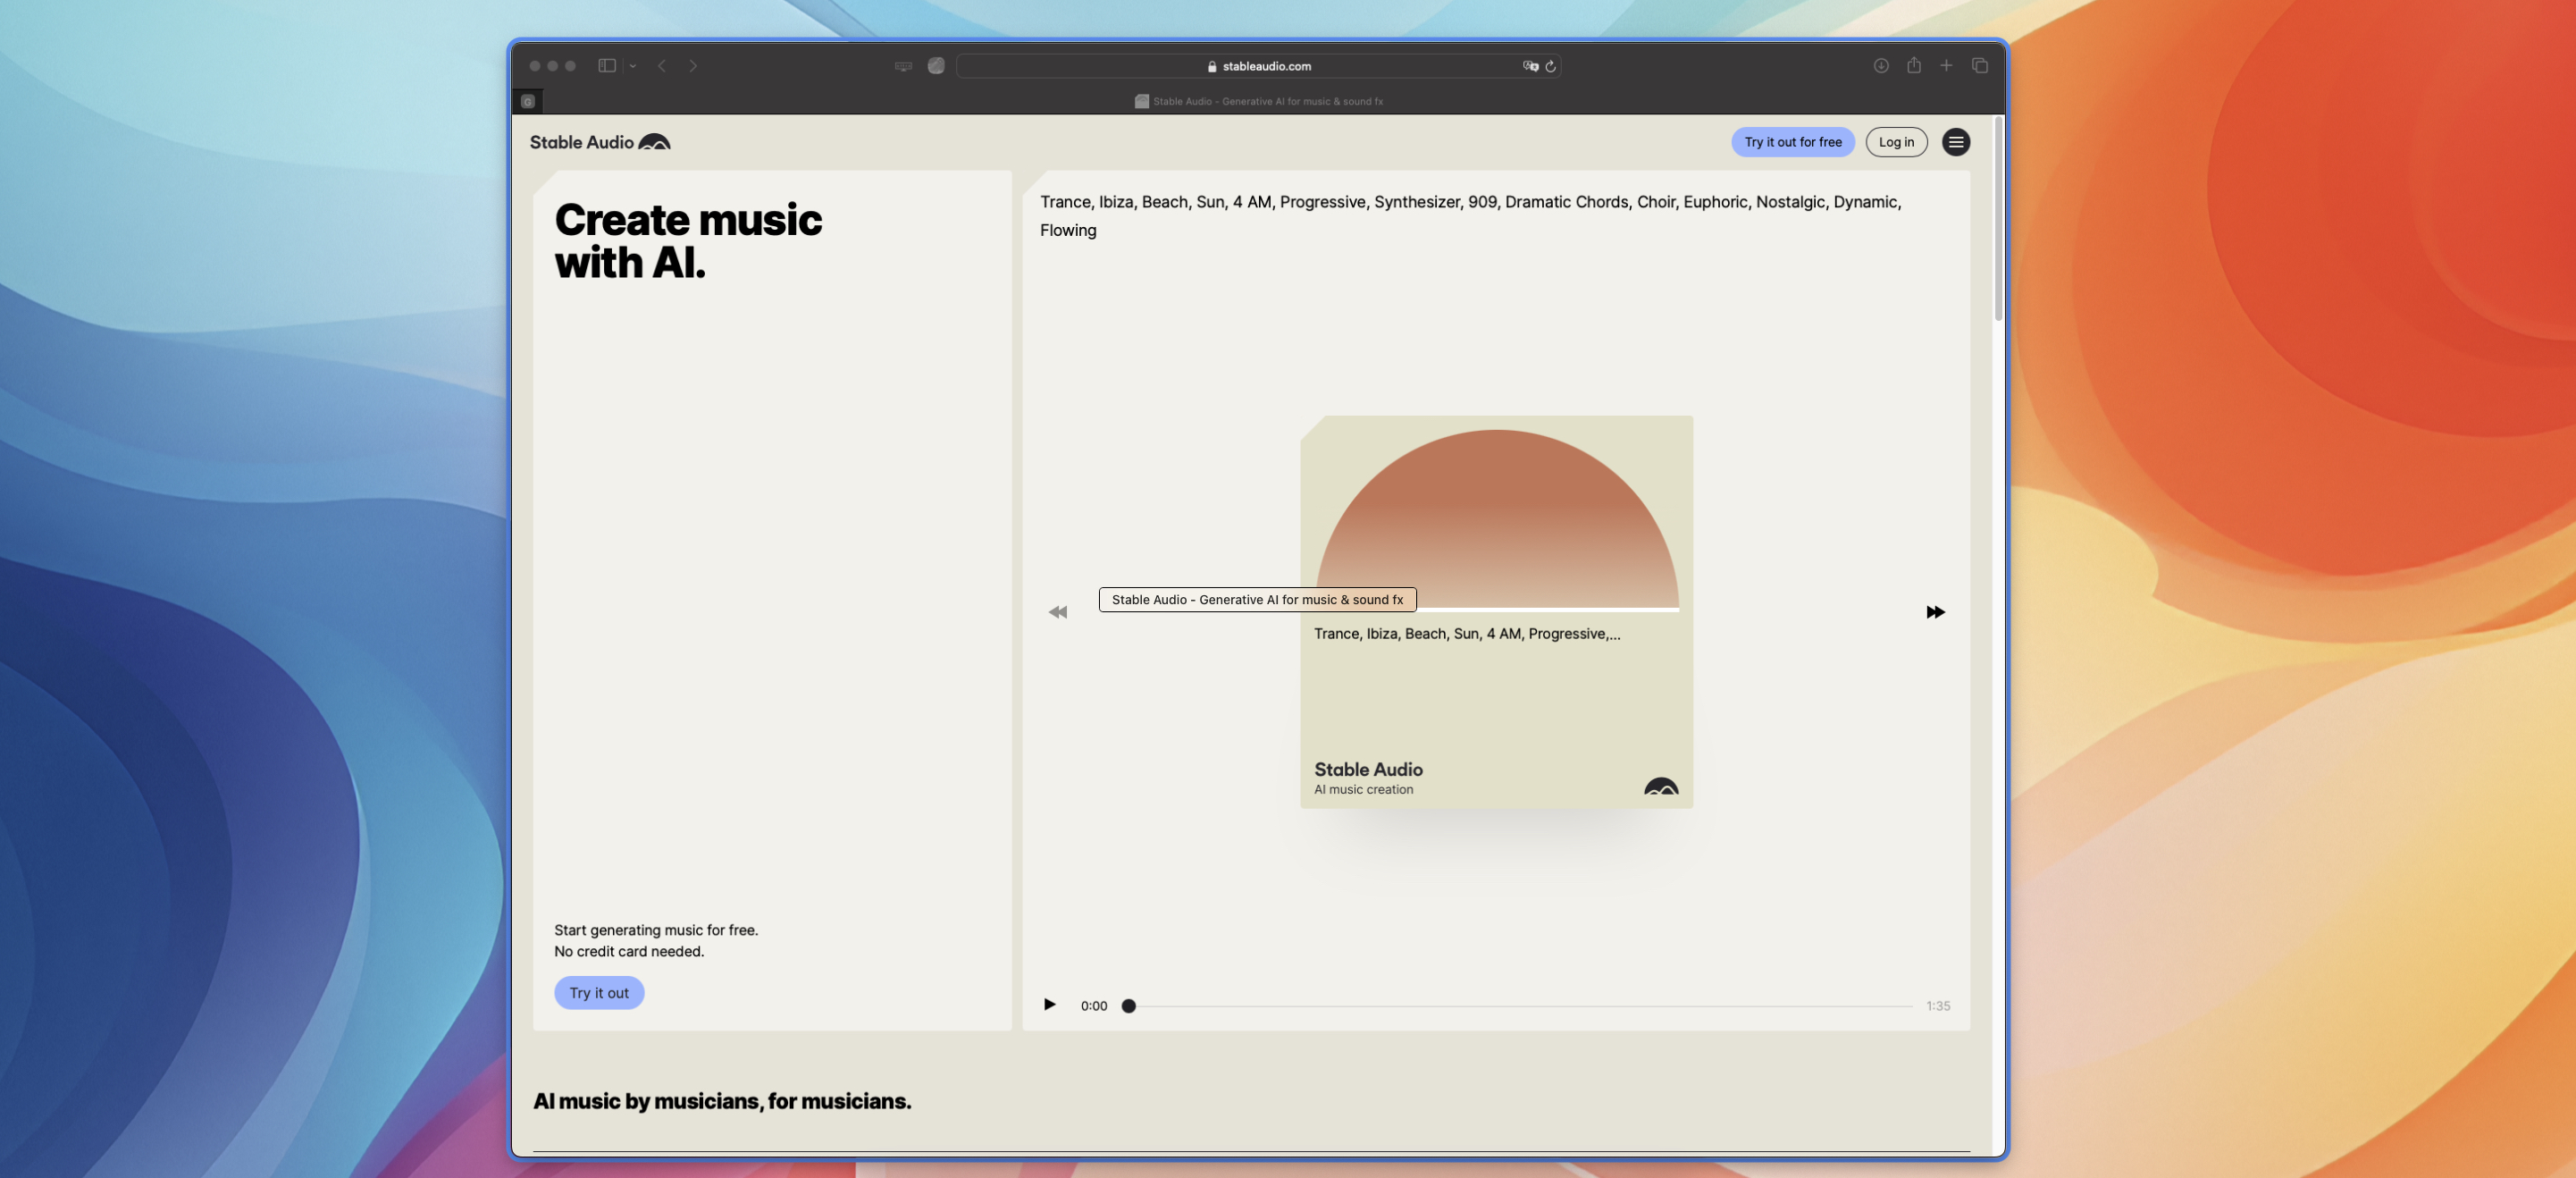Show the Safari tab overview
This screenshot has height=1178, width=2576.
[x=1978, y=66]
